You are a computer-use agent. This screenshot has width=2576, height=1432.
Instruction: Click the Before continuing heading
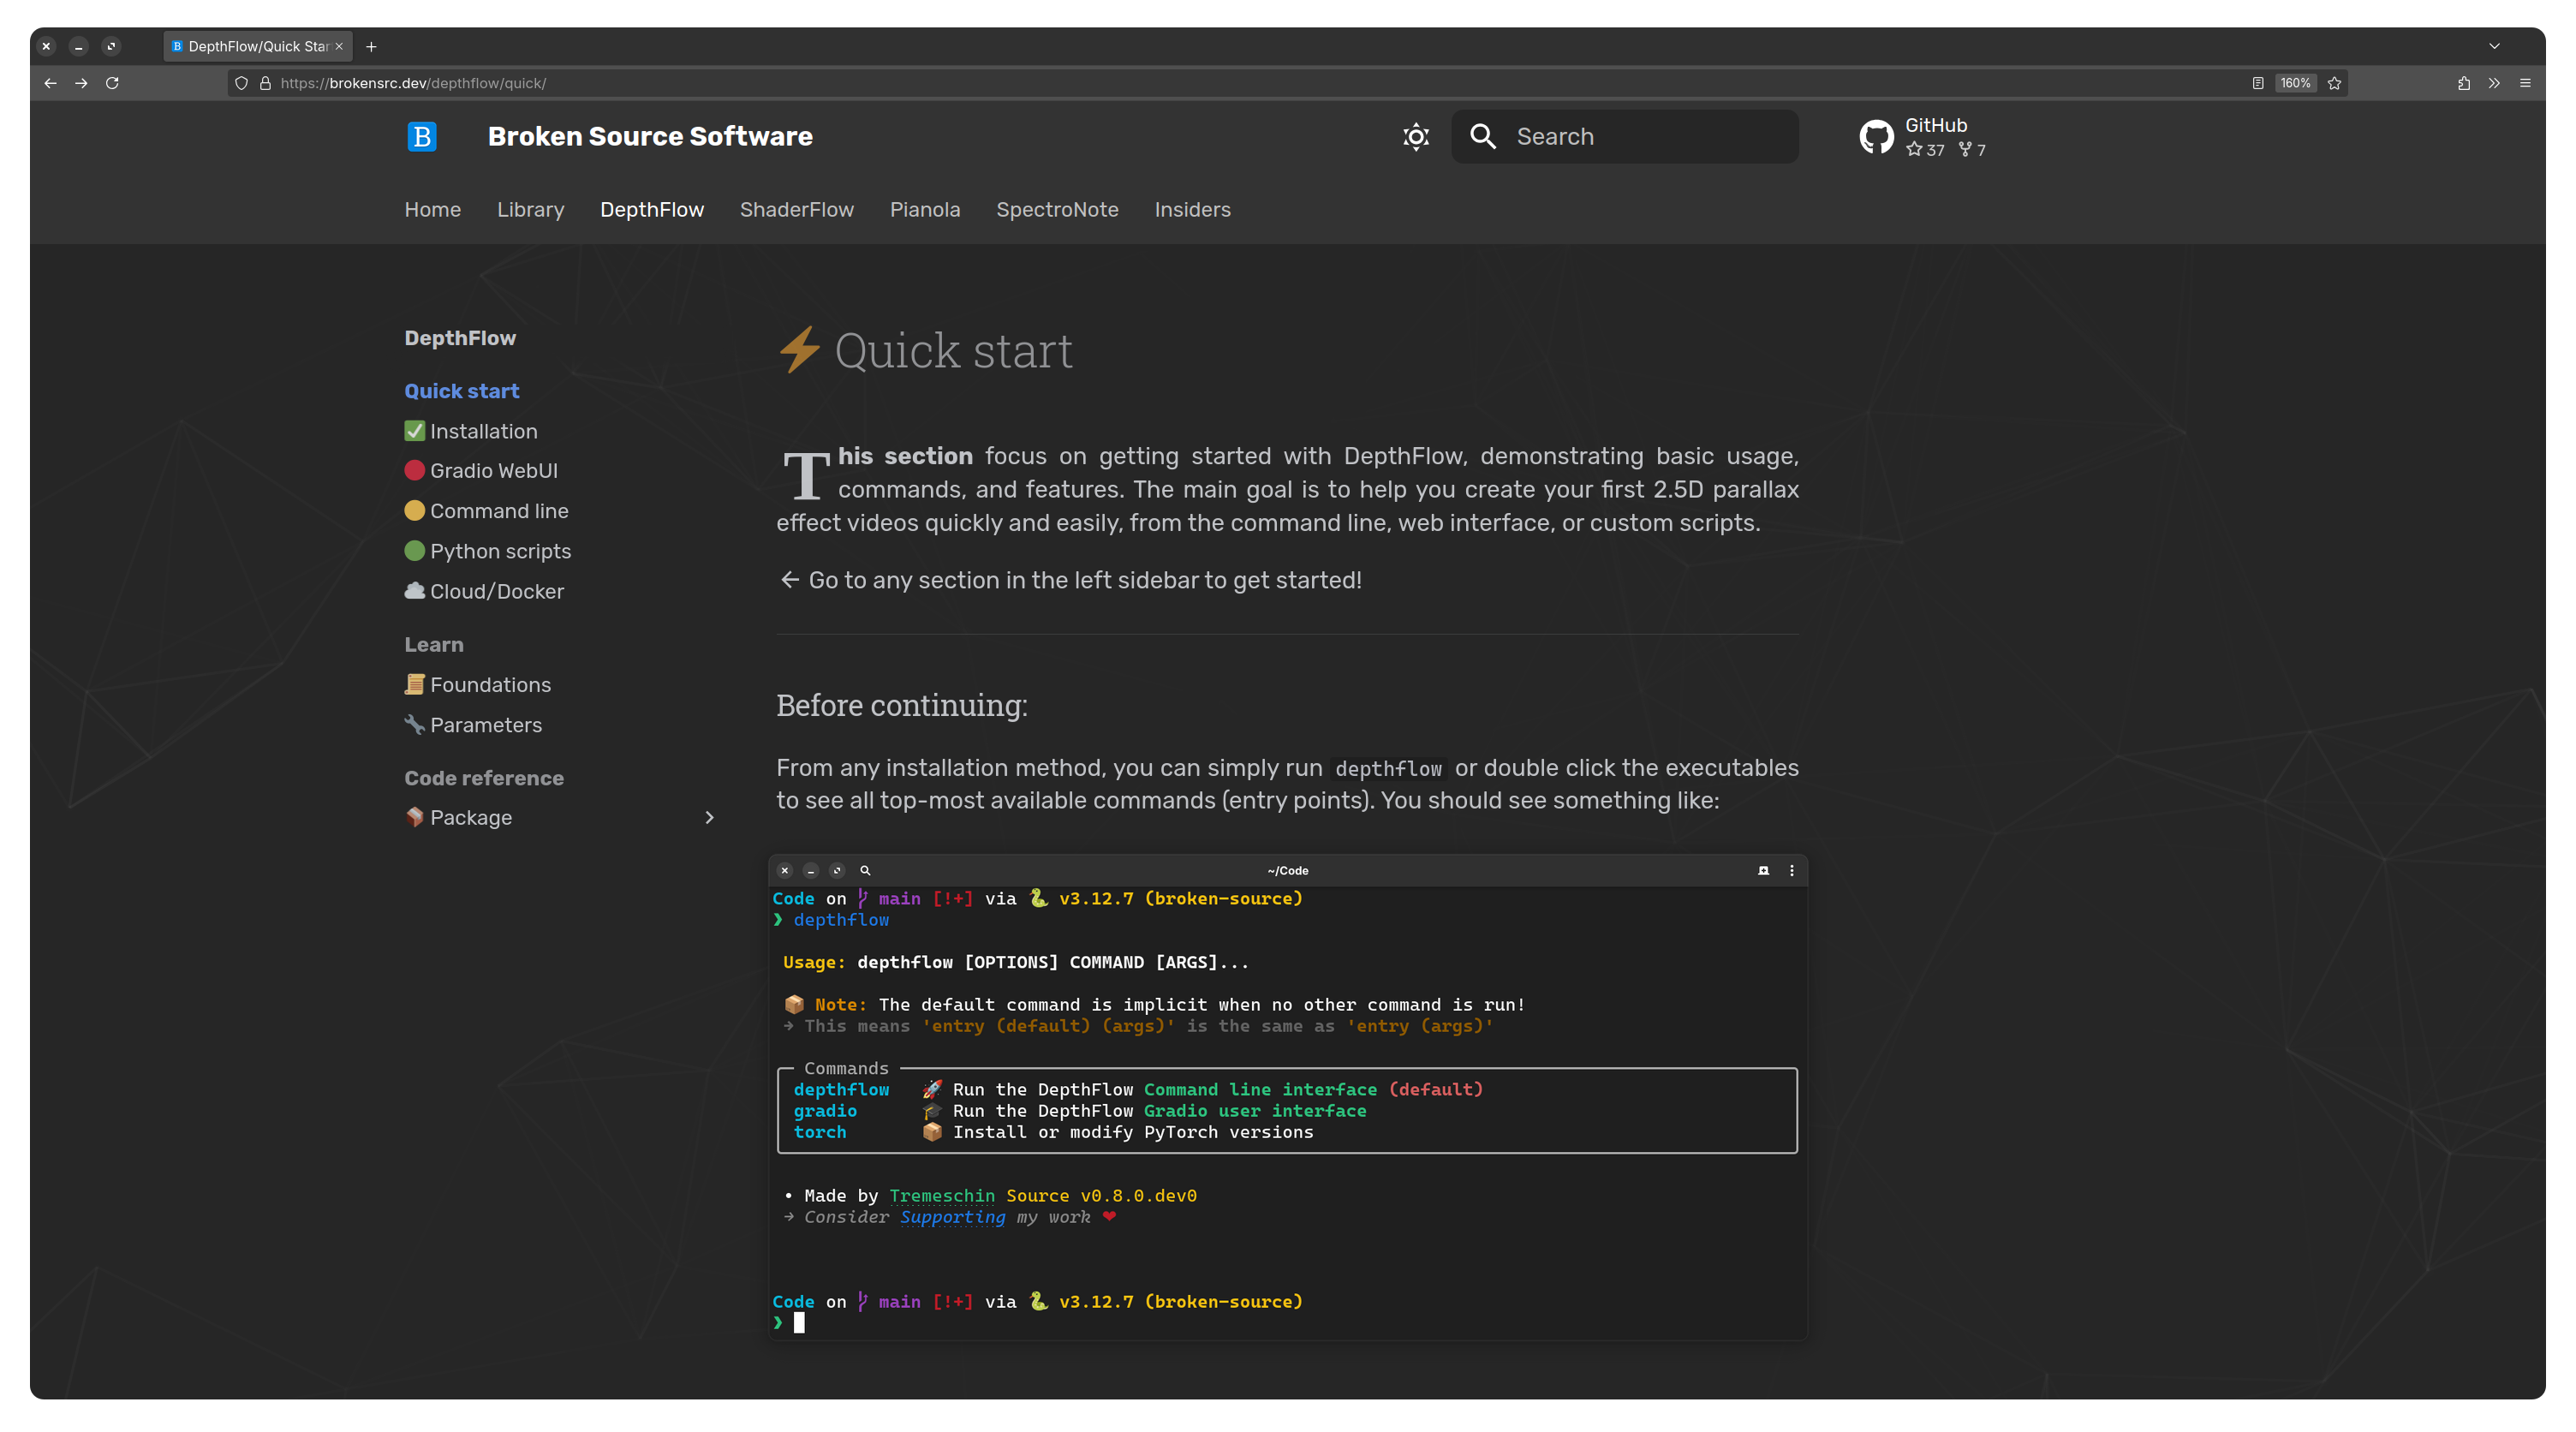[x=902, y=705]
